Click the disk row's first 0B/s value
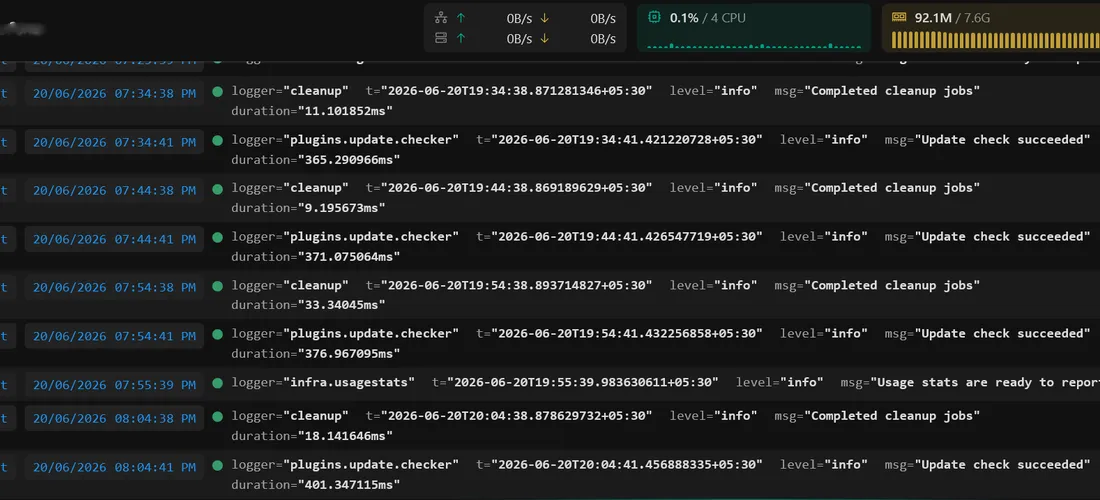Image resolution: width=1100 pixels, height=500 pixels. 519,39
